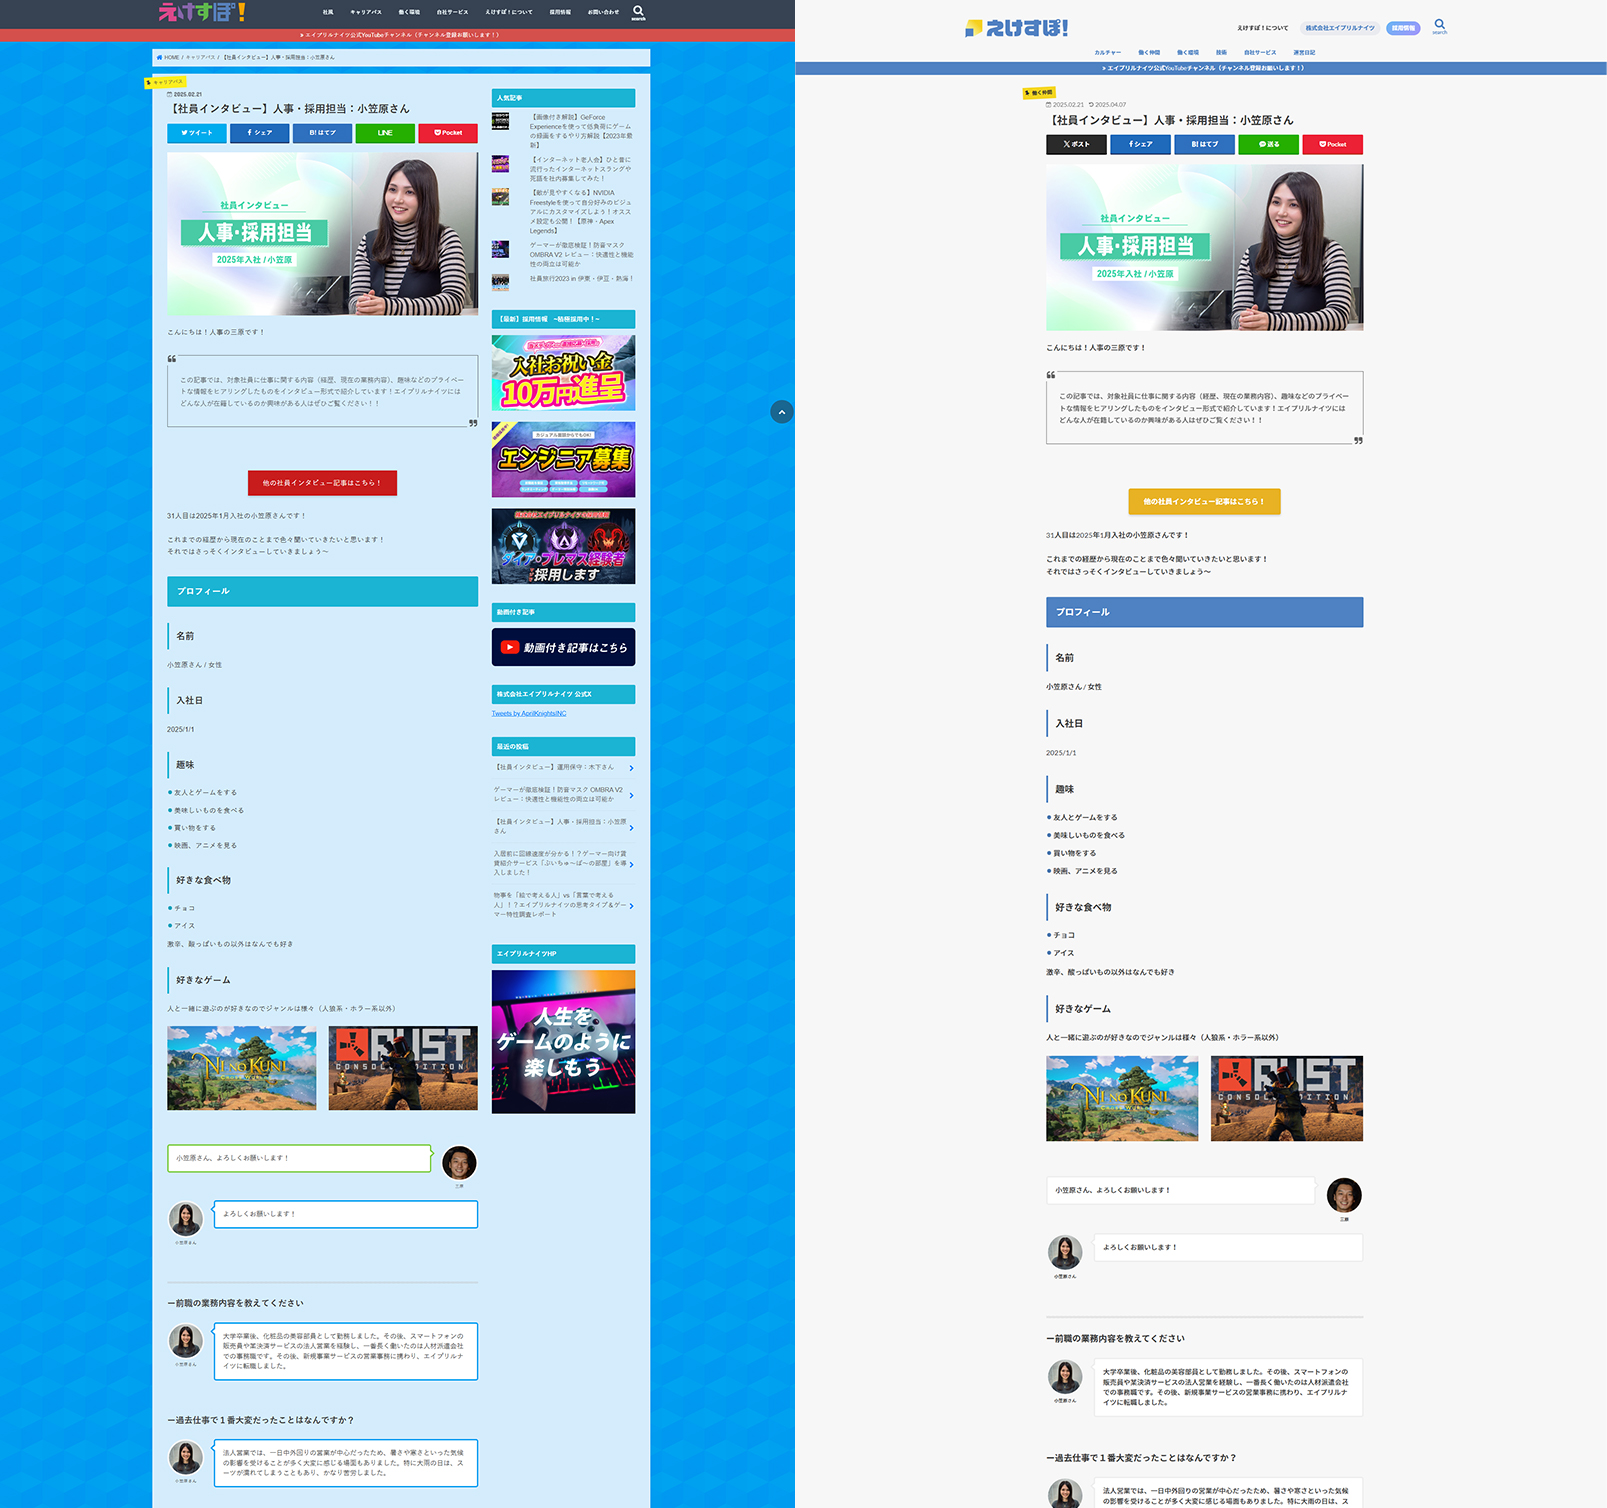Image resolution: width=1607 pixels, height=1508 pixels.
Task: Click the red 他の社員インタビュー記事はこちら button
Action: coord(322,483)
